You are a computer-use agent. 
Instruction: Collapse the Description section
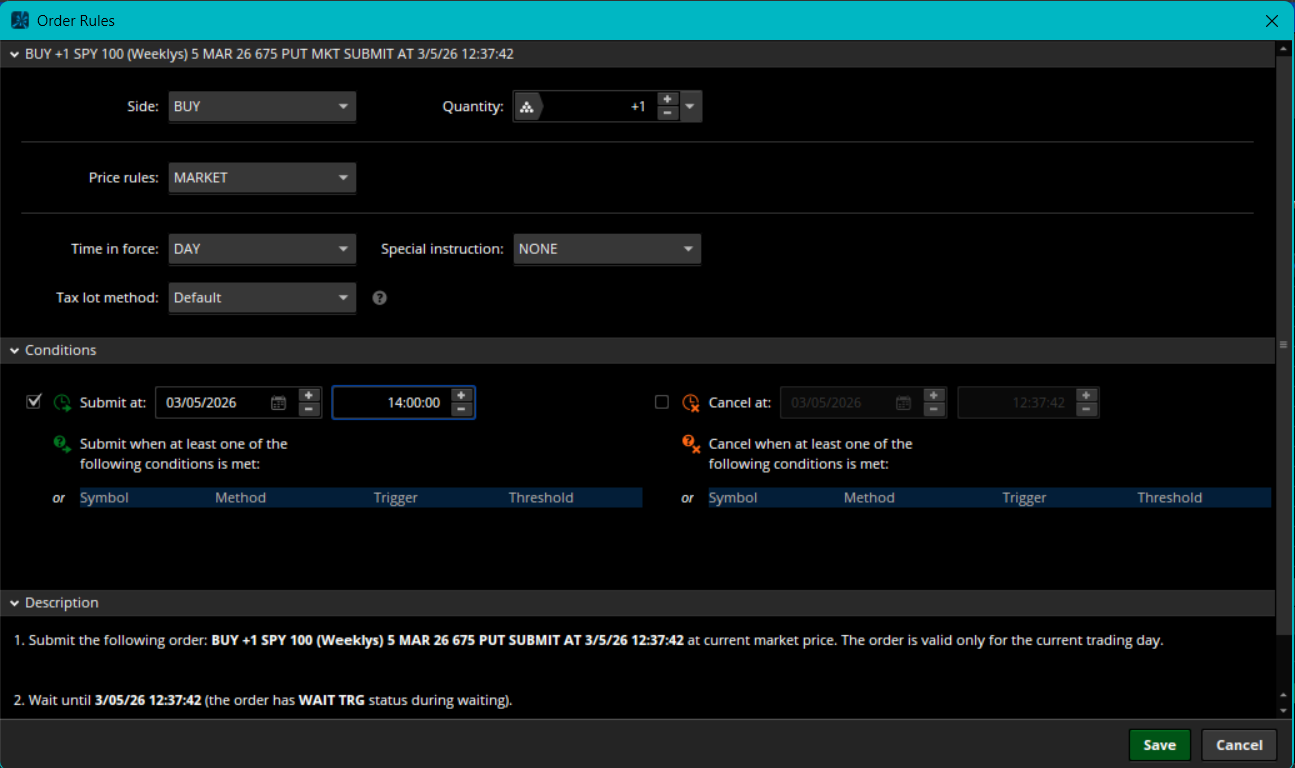pos(15,603)
